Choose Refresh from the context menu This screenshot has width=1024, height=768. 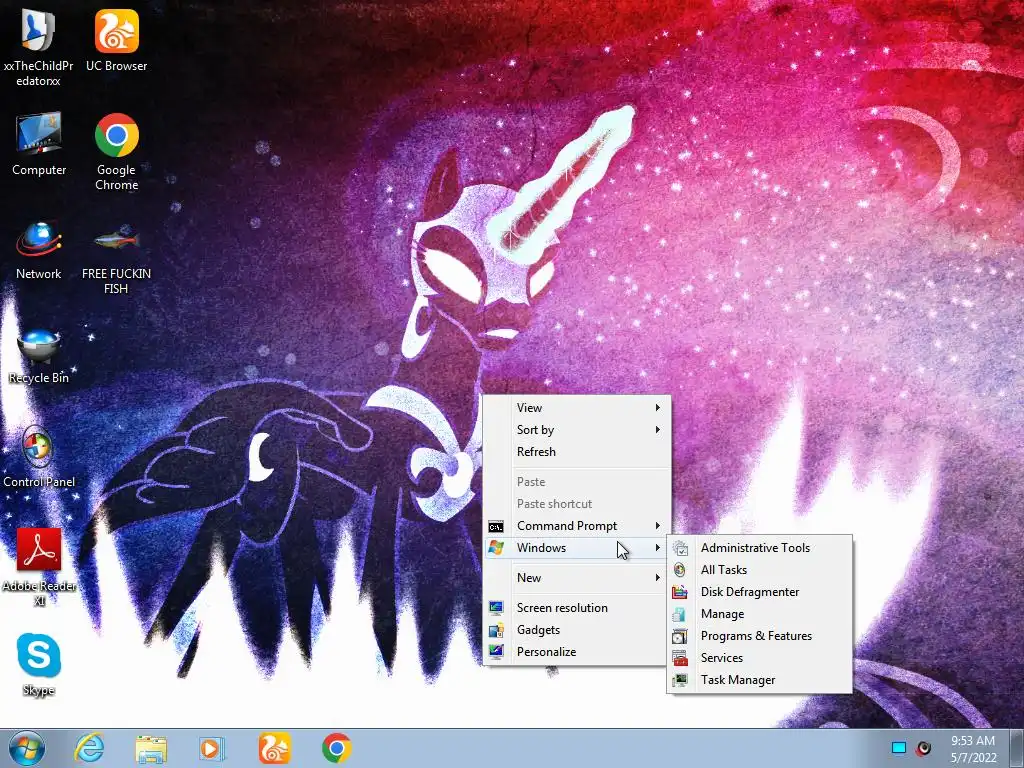click(577, 452)
